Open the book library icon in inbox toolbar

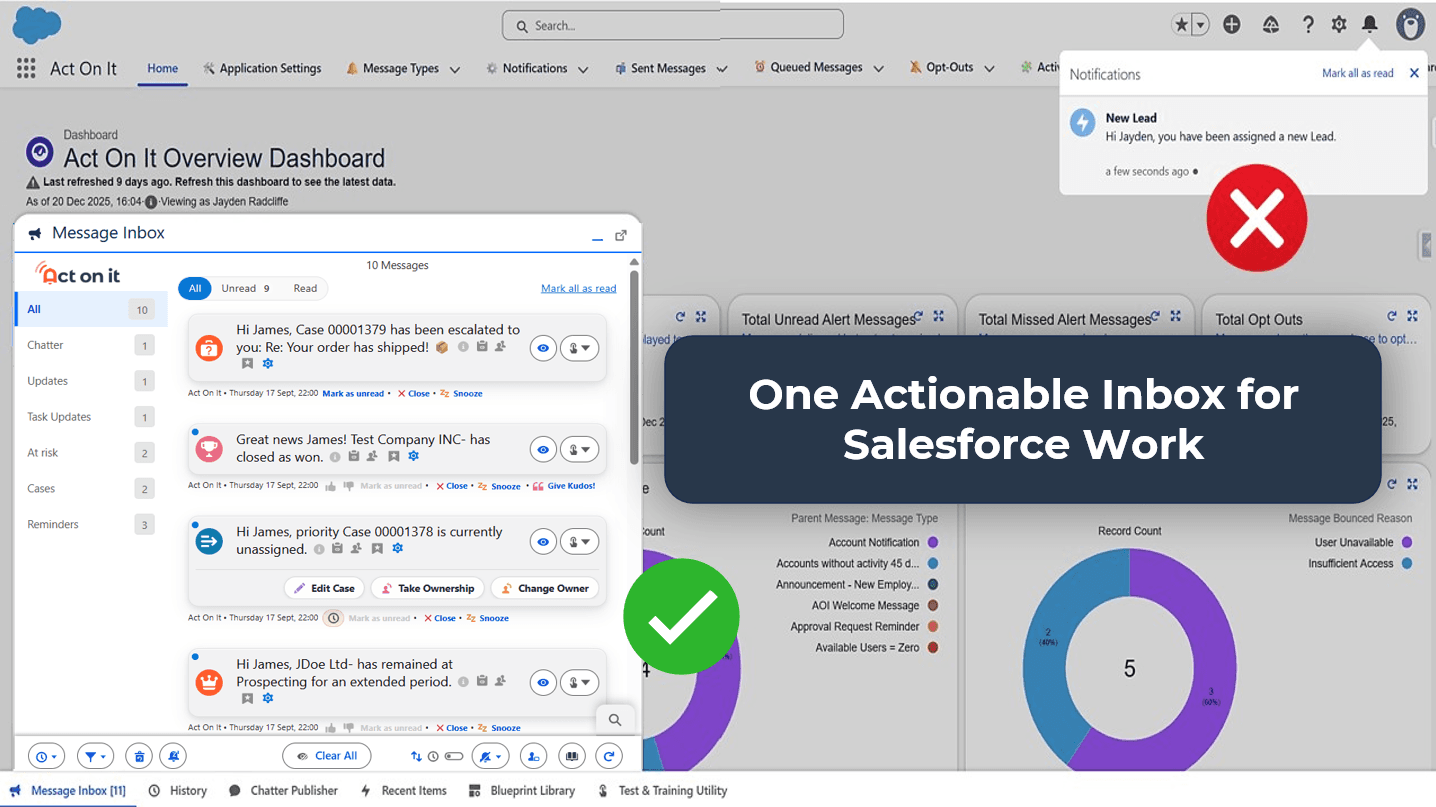572,756
